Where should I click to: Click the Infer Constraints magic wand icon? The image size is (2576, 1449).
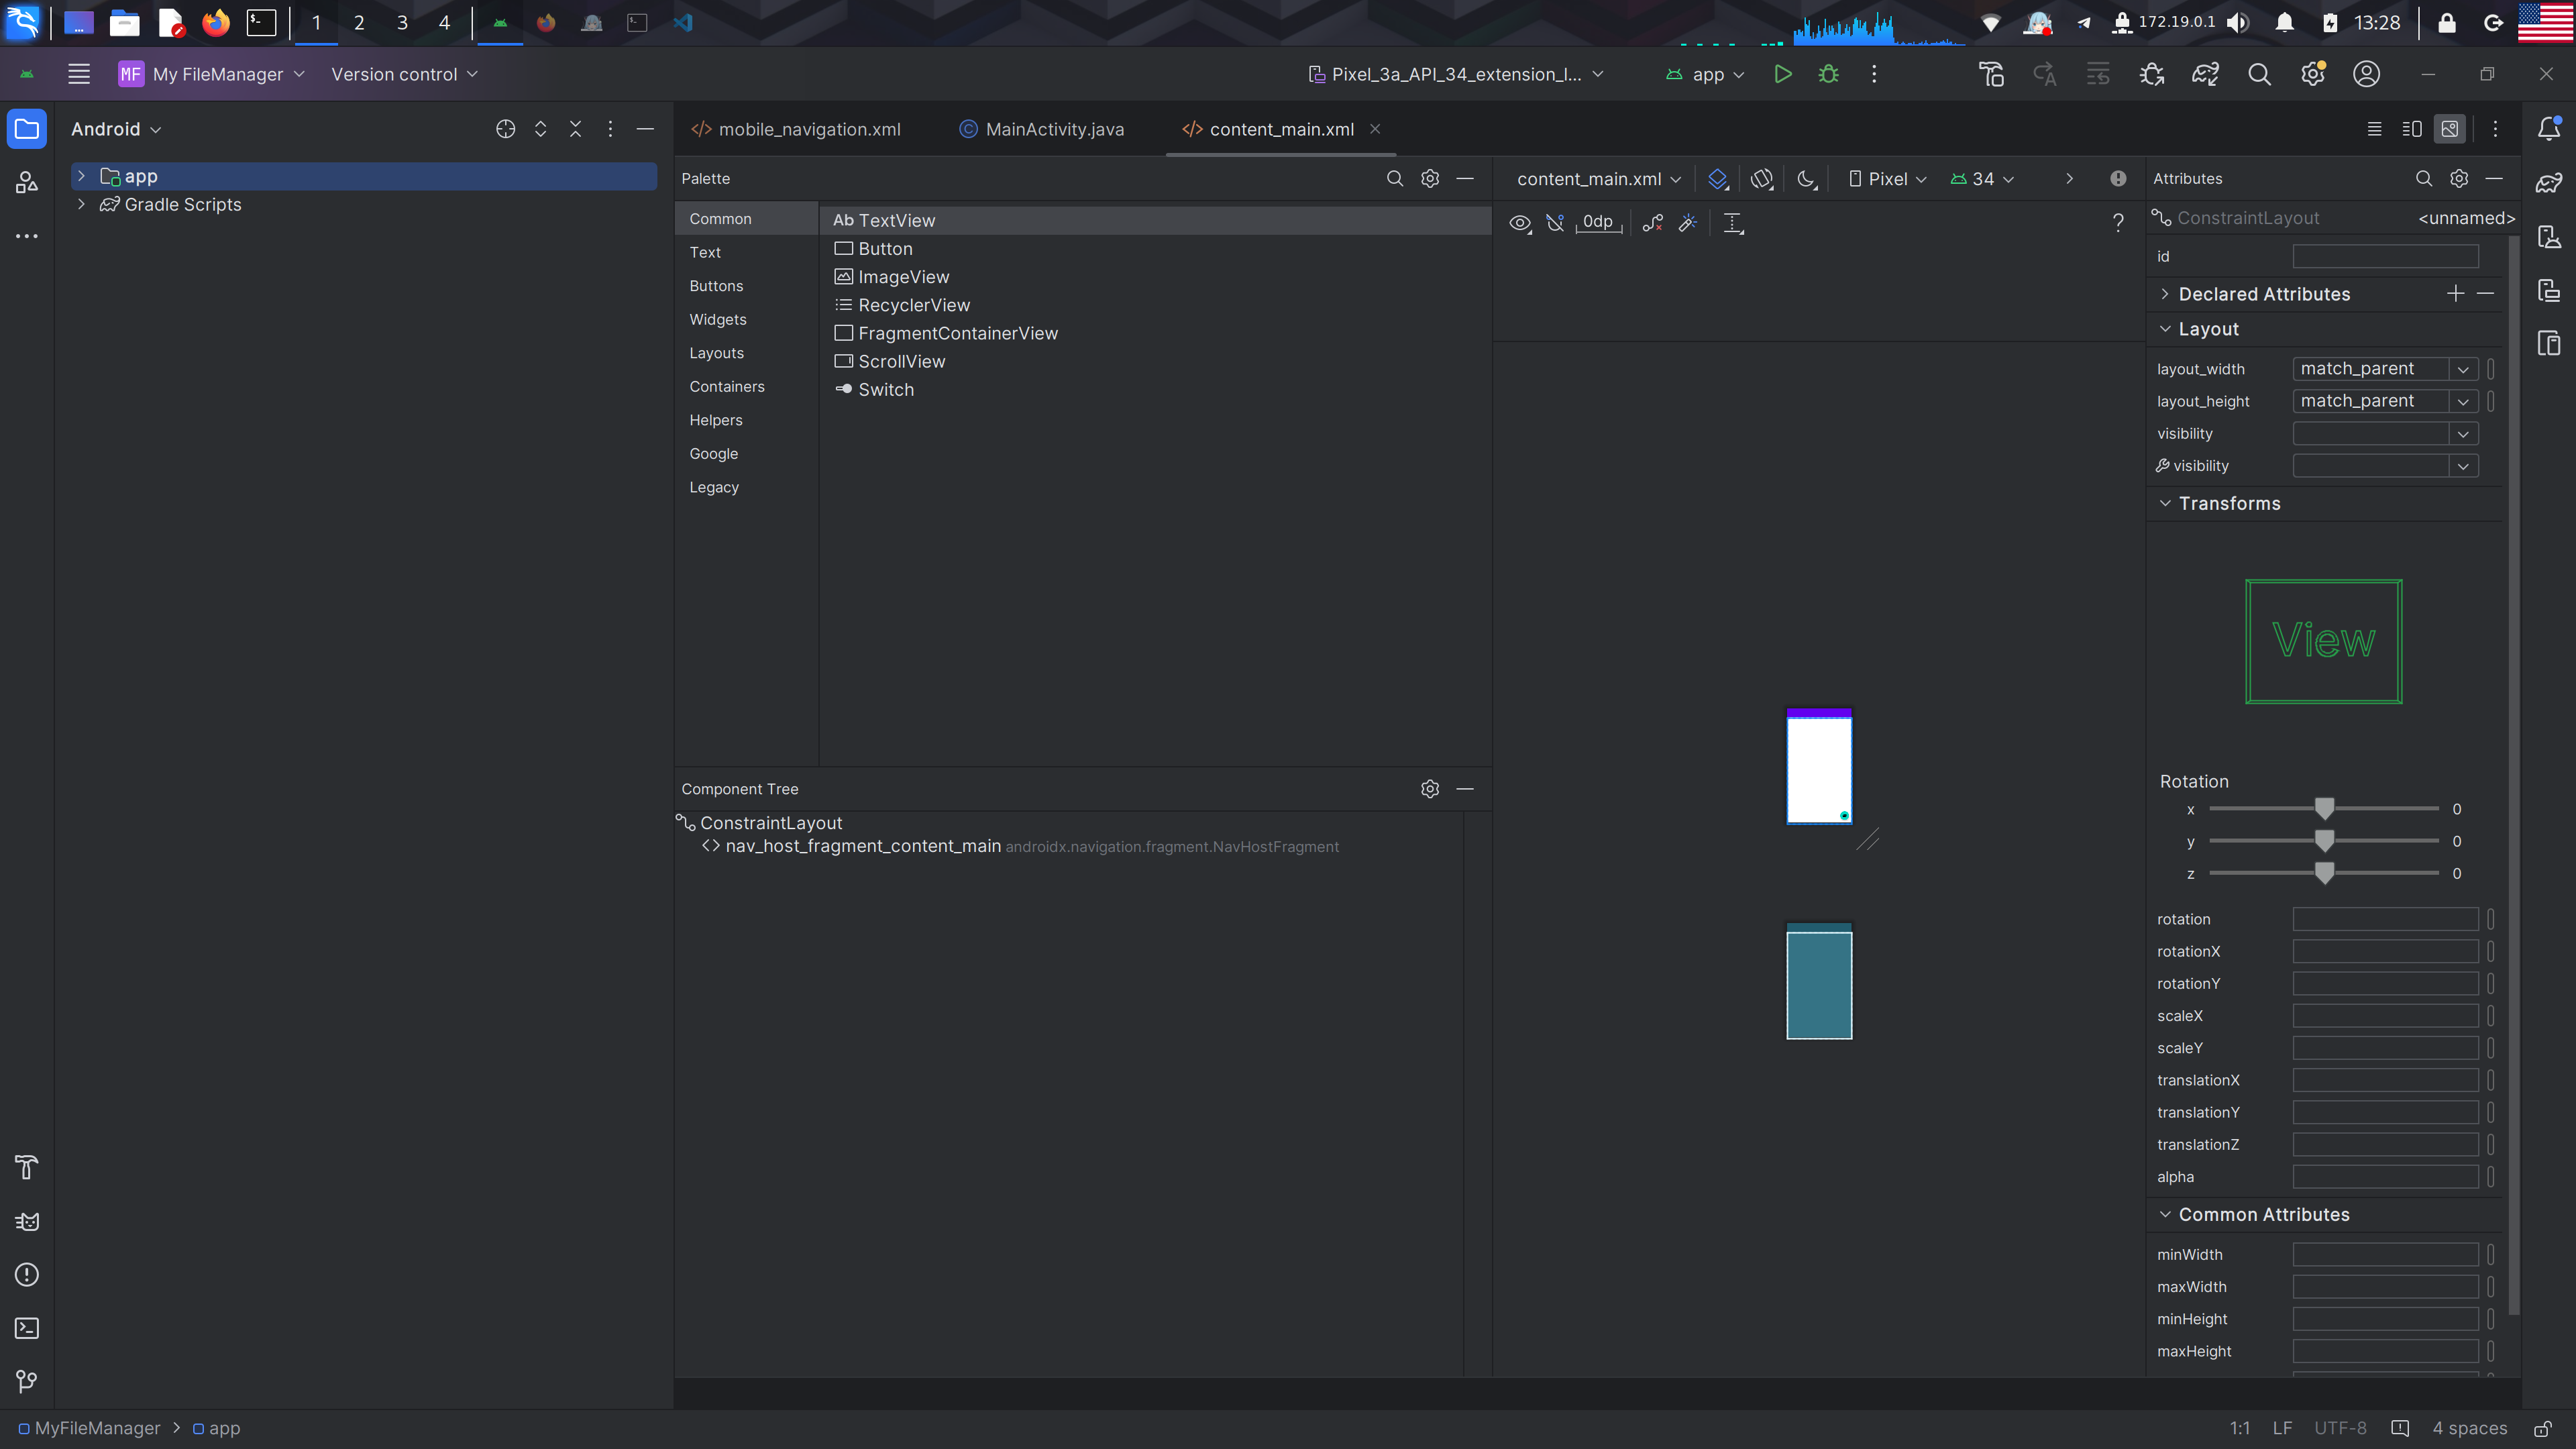tap(1688, 223)
